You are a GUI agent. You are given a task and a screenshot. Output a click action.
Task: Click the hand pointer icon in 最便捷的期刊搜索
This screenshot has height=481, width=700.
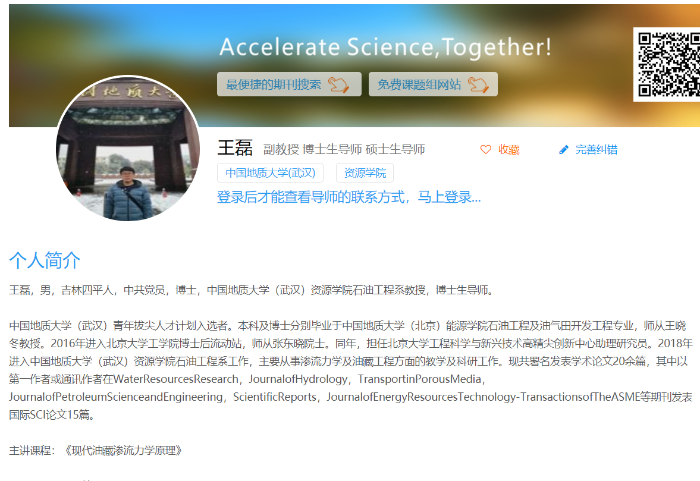pyautogui.click(x=338, y=84)
